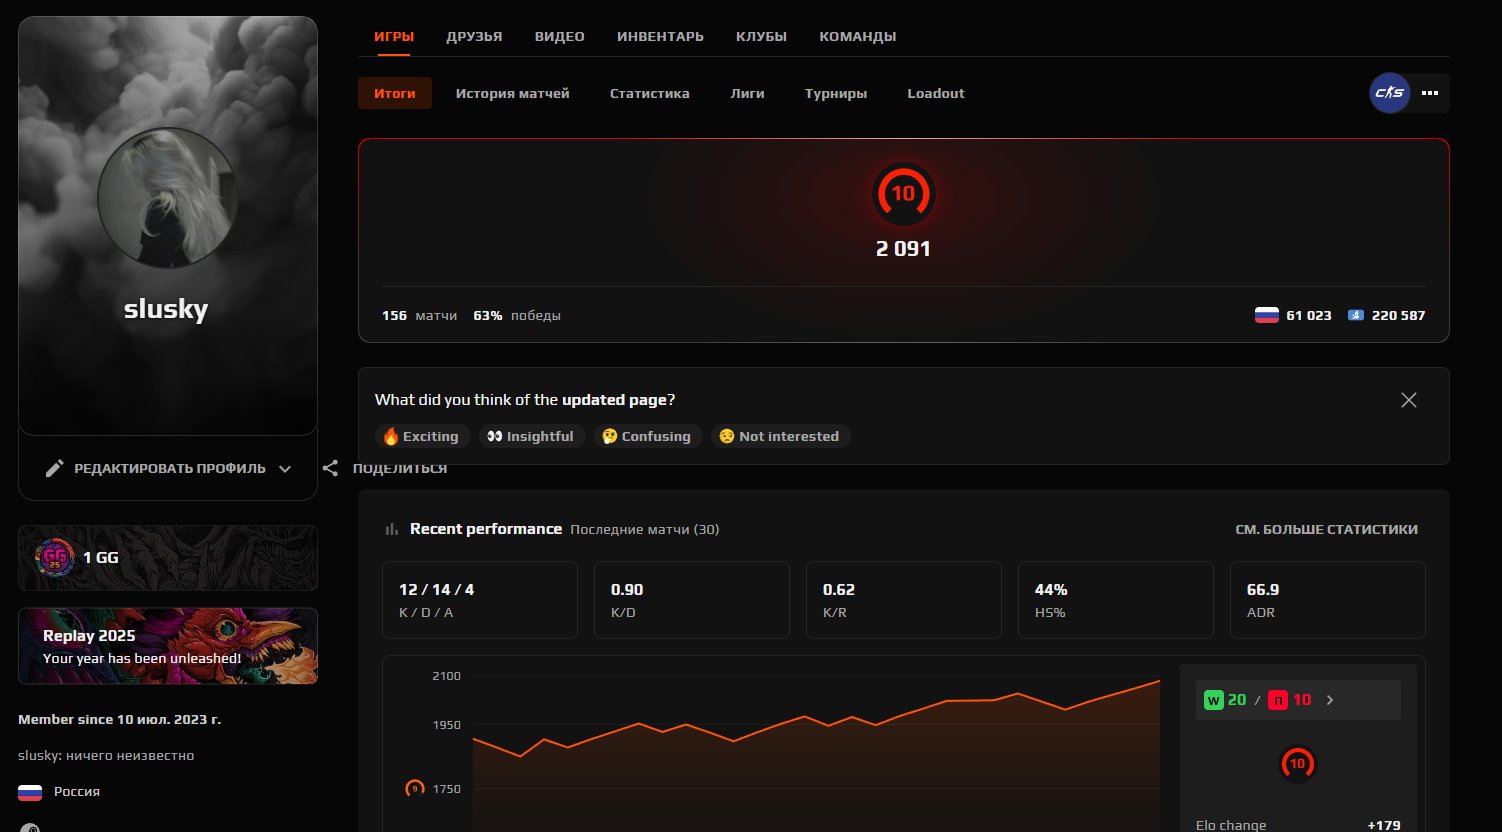Click the Итоги button
Viewport: 1502px width, 832px height.
(x=394, y=93)
